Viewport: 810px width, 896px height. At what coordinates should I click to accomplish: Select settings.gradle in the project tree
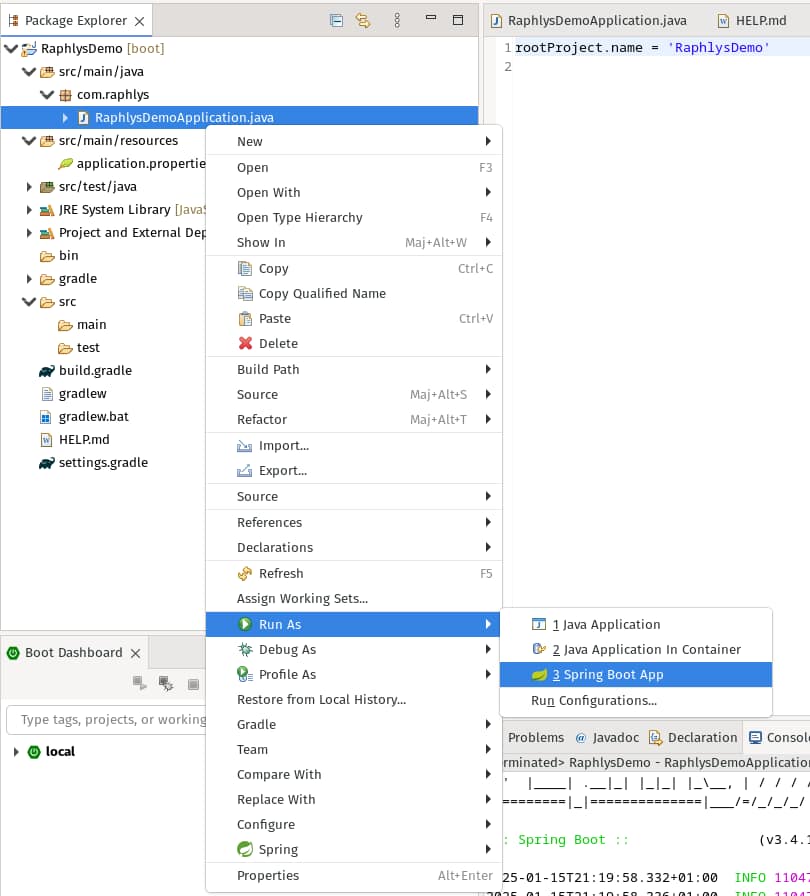point(102,463)
